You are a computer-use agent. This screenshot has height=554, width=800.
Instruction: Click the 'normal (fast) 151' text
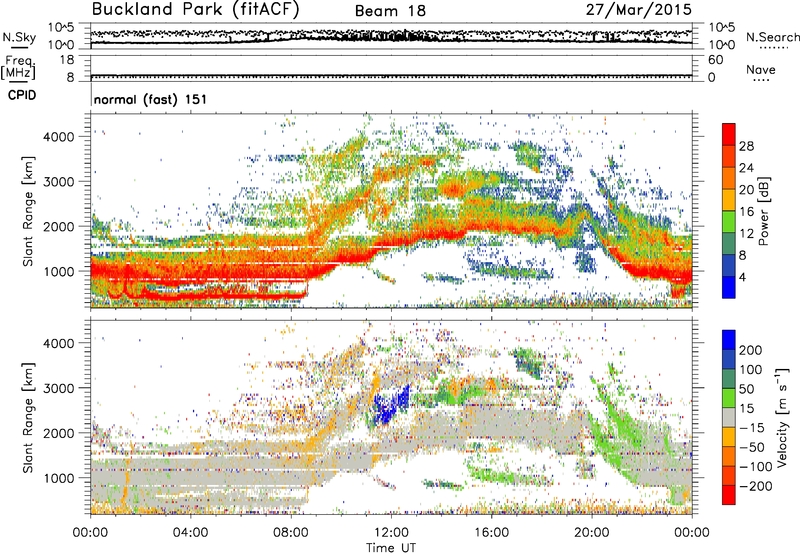[151, 99]
